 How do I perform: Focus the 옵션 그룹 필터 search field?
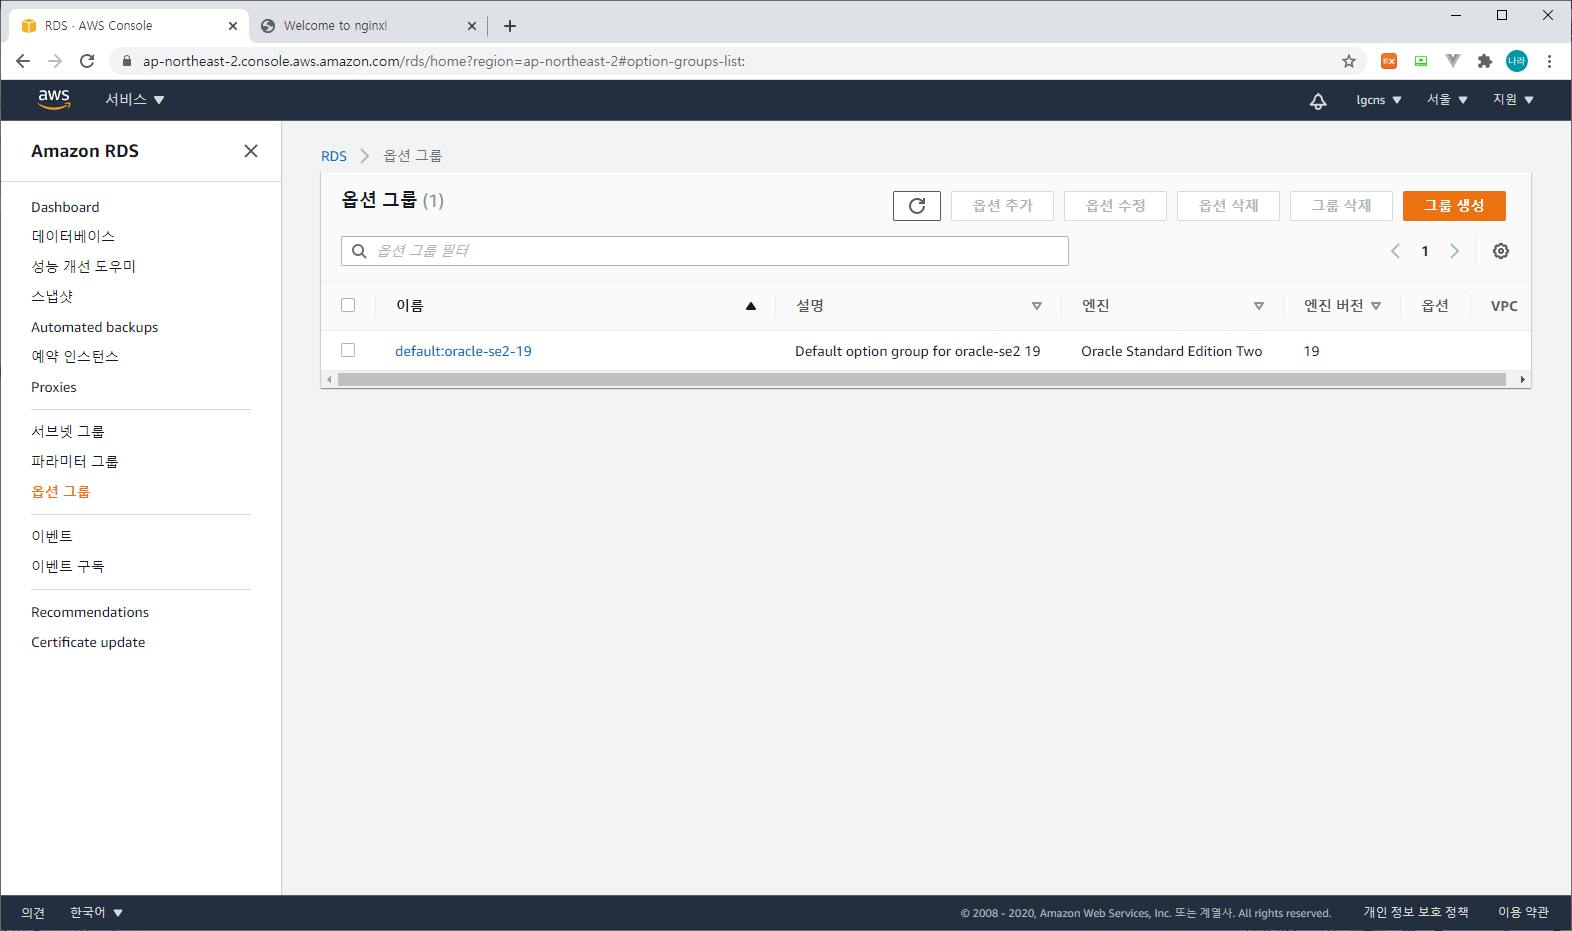click(705, 251)
